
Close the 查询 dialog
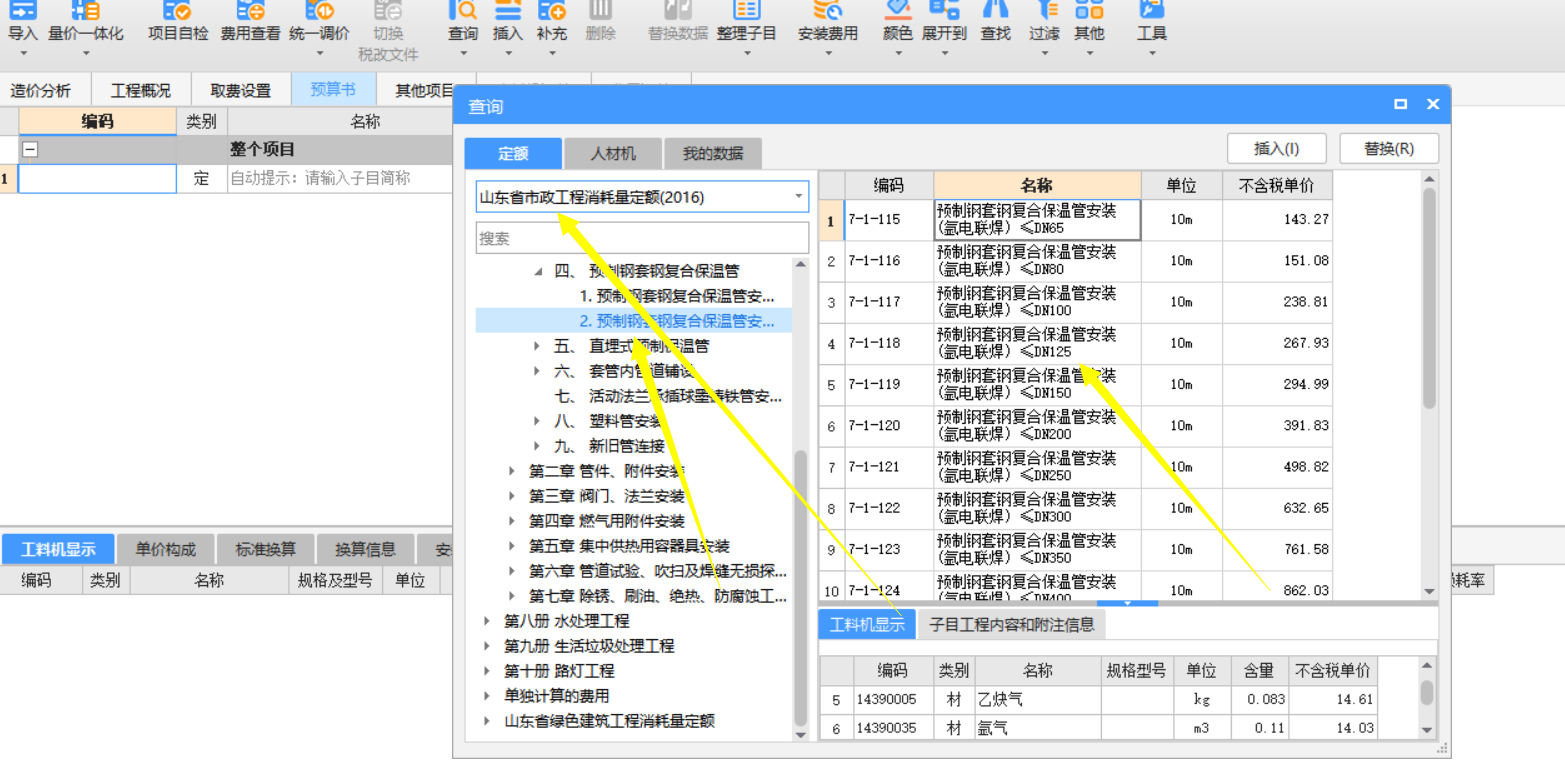click(1433, 105)
